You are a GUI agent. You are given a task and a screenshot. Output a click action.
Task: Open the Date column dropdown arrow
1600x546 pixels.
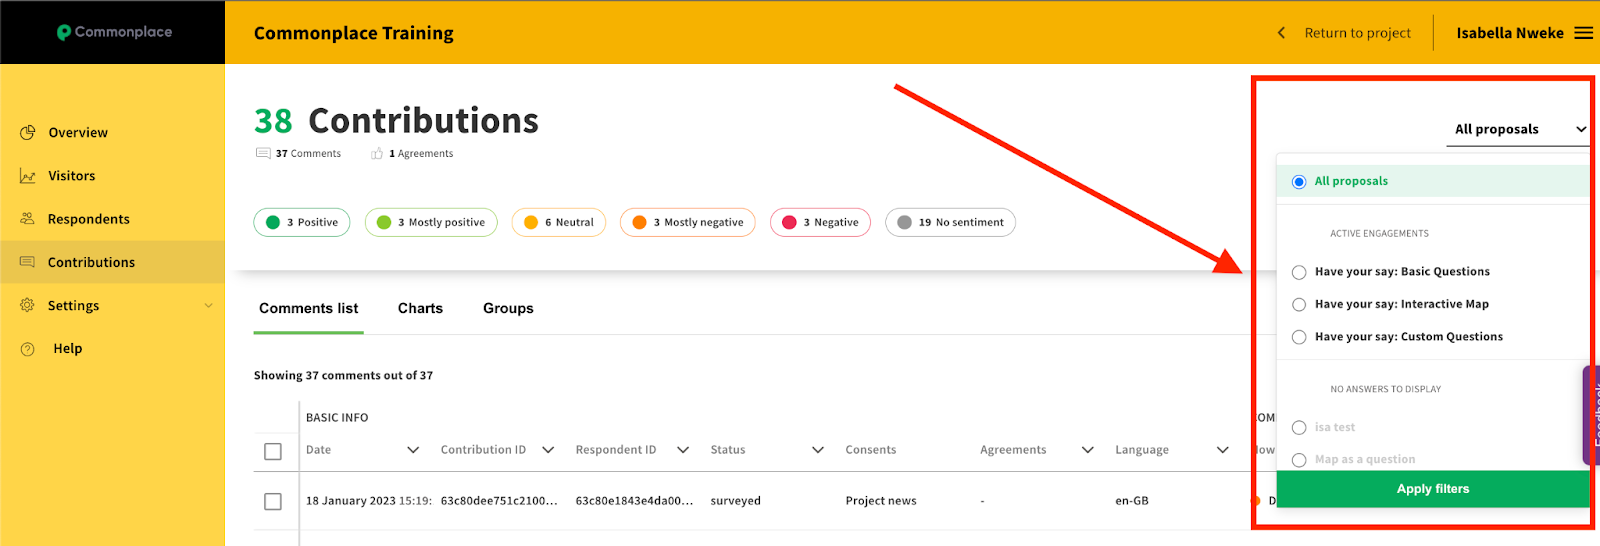pyautogui.click(x=413, y=450)
